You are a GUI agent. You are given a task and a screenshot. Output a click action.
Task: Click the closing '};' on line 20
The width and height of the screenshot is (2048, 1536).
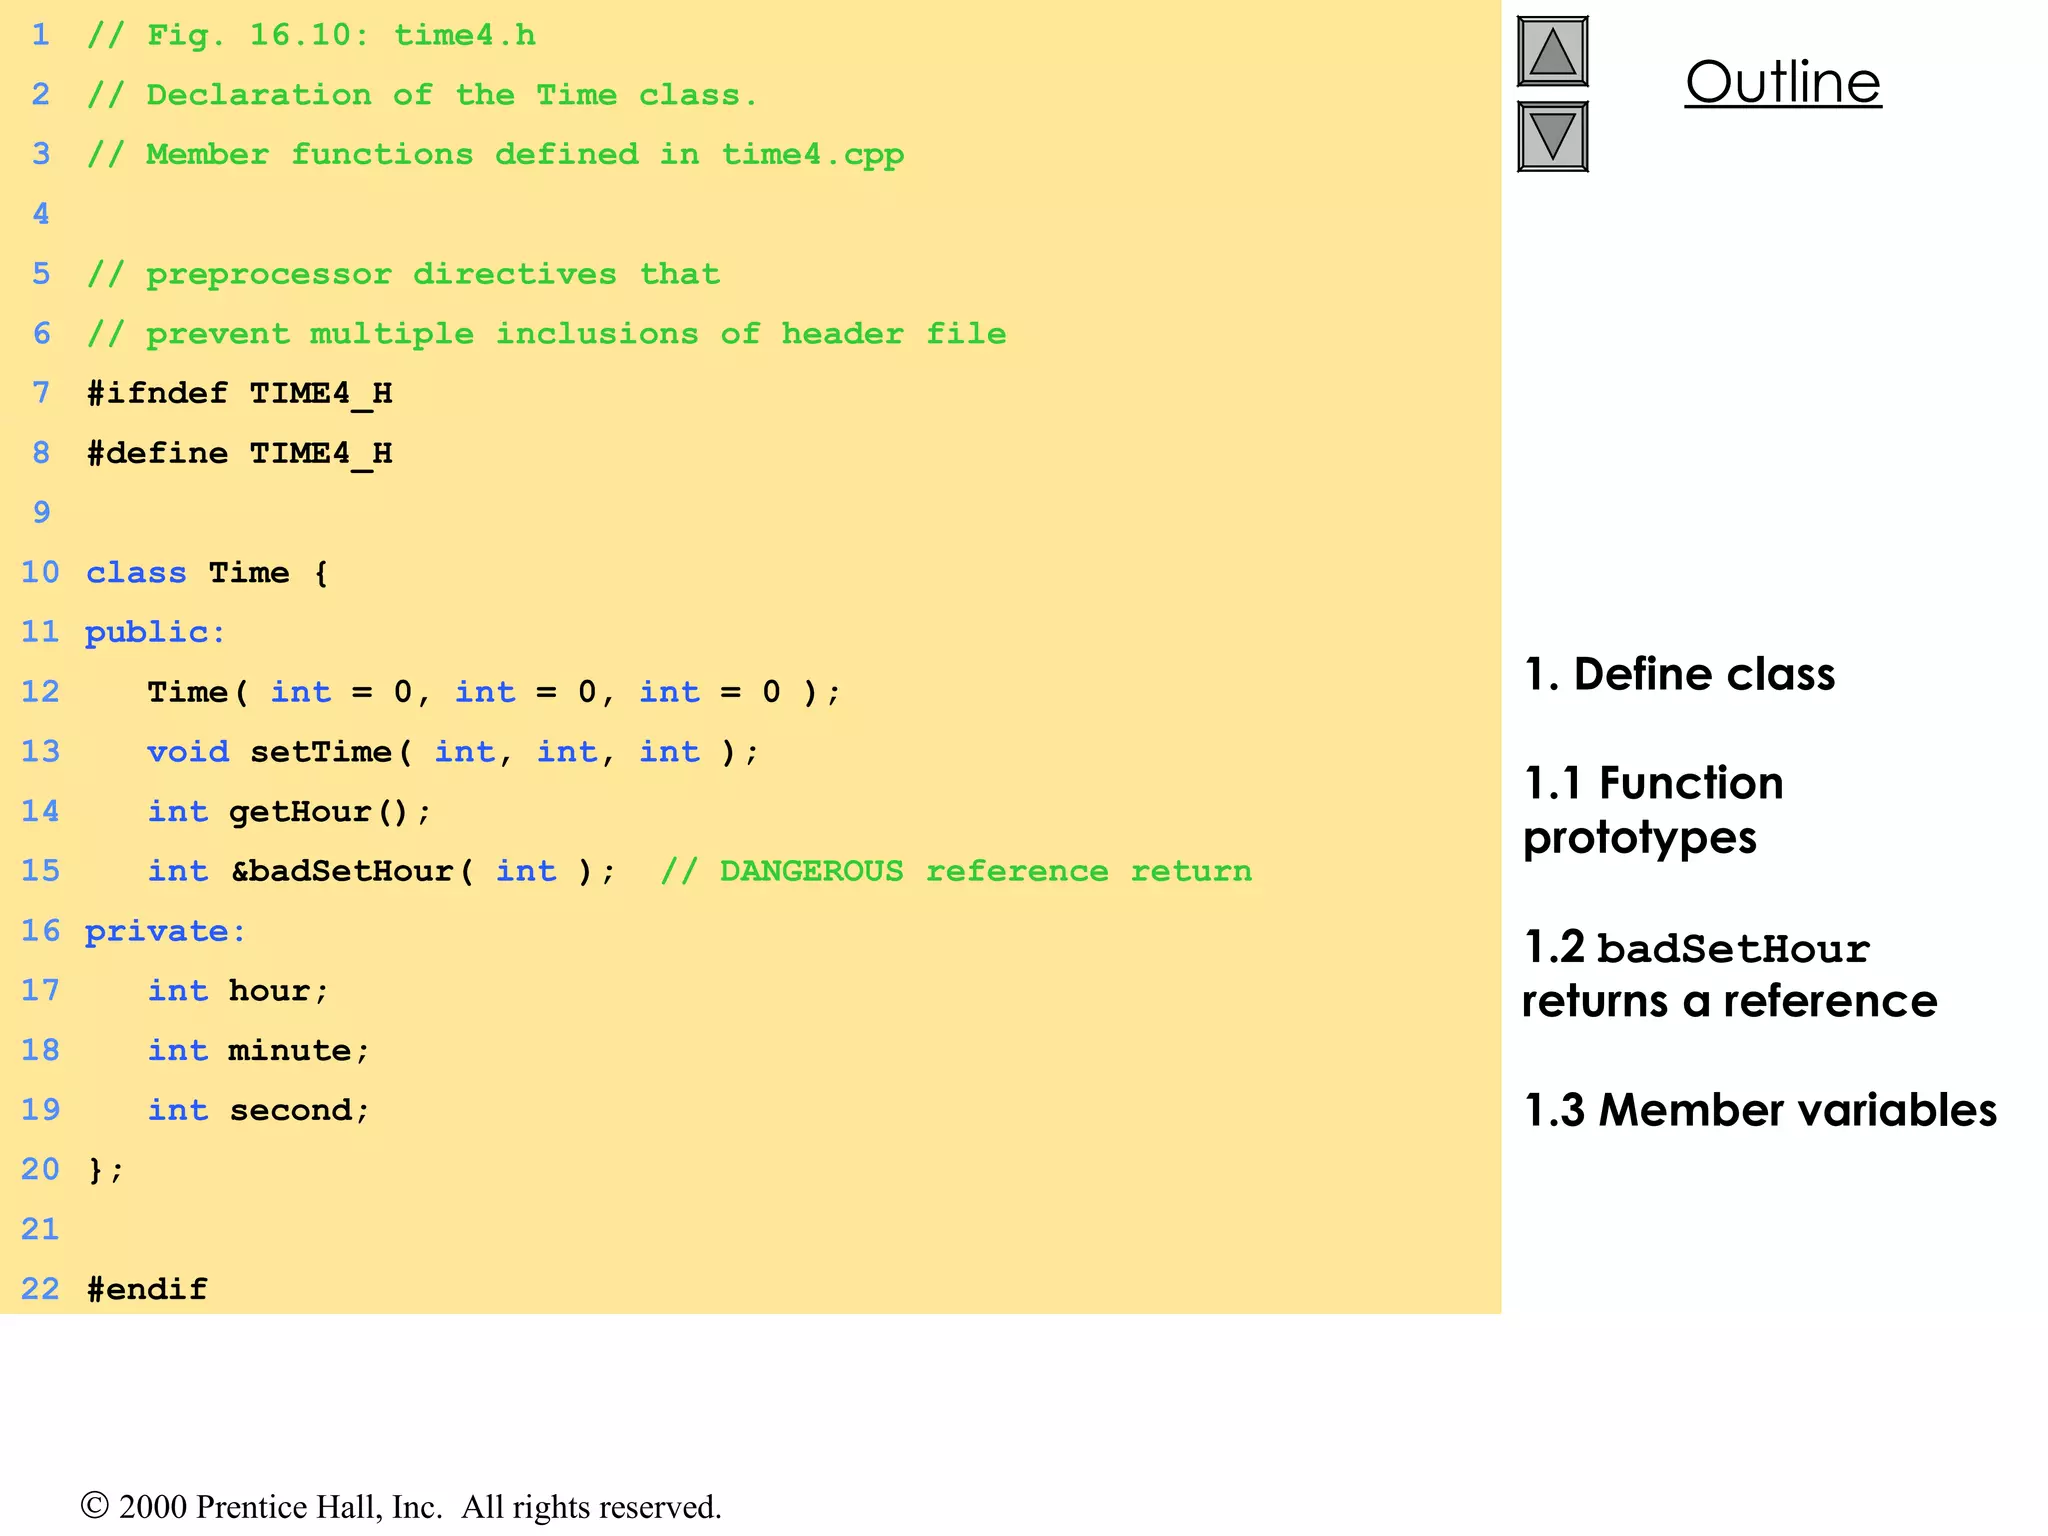point(105,1170)
